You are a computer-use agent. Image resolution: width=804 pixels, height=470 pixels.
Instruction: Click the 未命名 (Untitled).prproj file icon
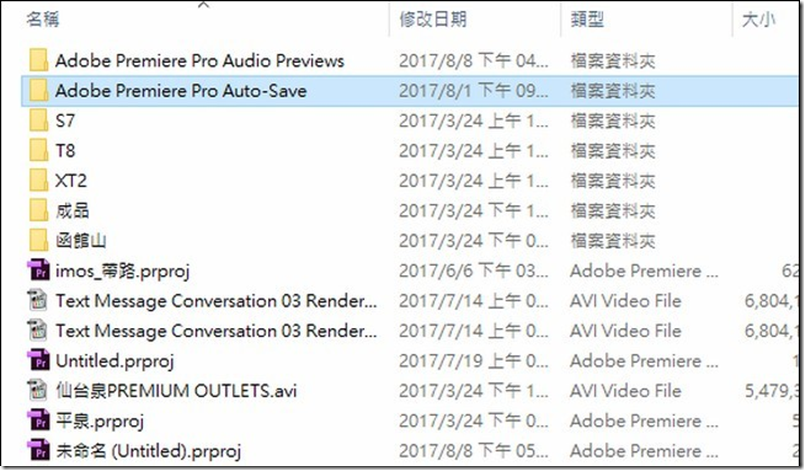point(39,451)
